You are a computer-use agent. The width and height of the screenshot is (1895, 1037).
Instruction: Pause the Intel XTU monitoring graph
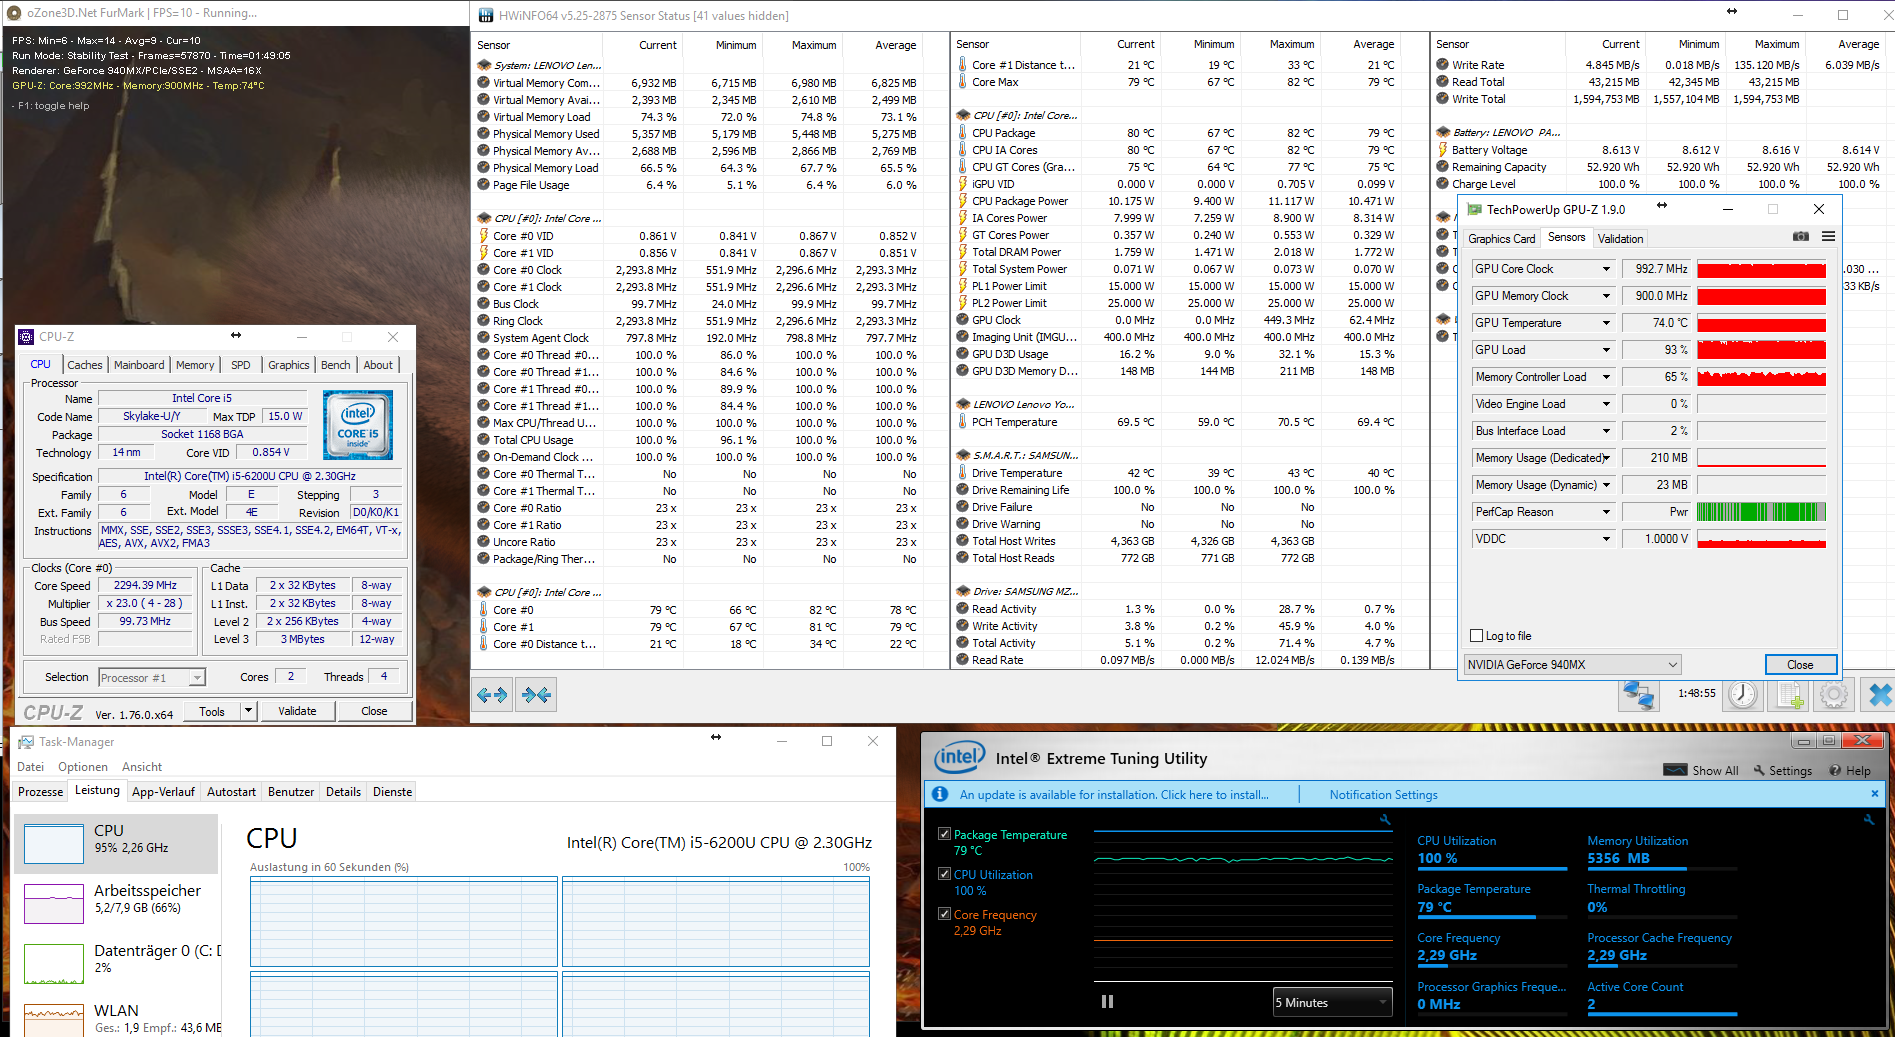(1107, 1001)
